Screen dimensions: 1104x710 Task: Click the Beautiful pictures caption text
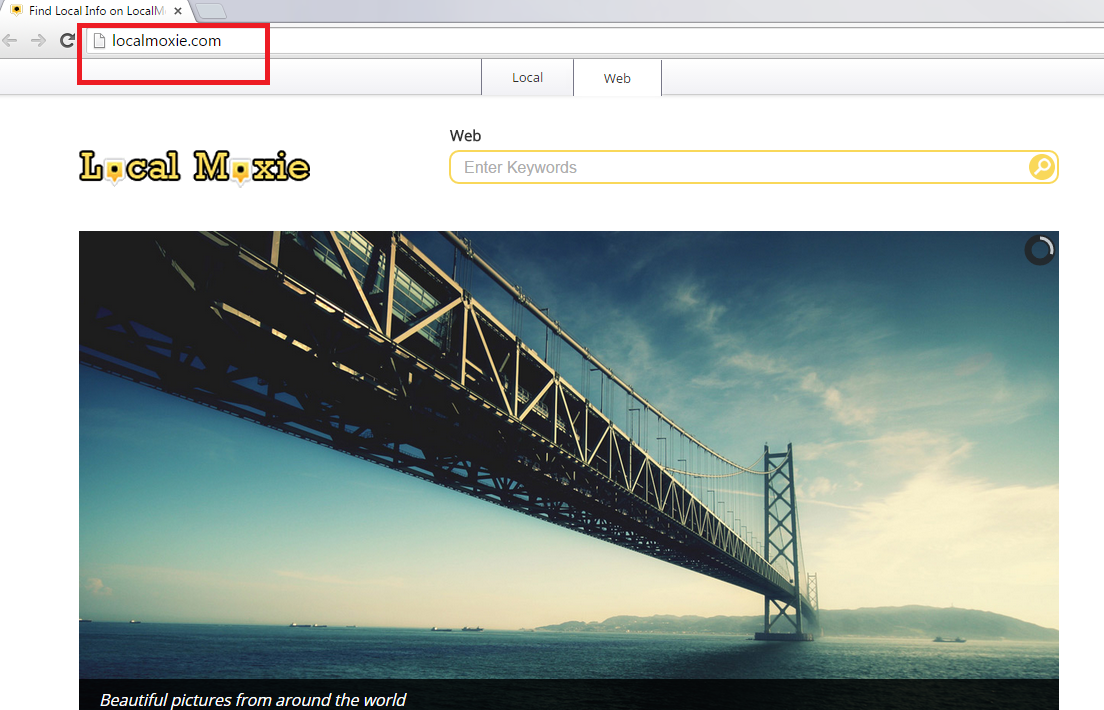(x=253, y=699)
